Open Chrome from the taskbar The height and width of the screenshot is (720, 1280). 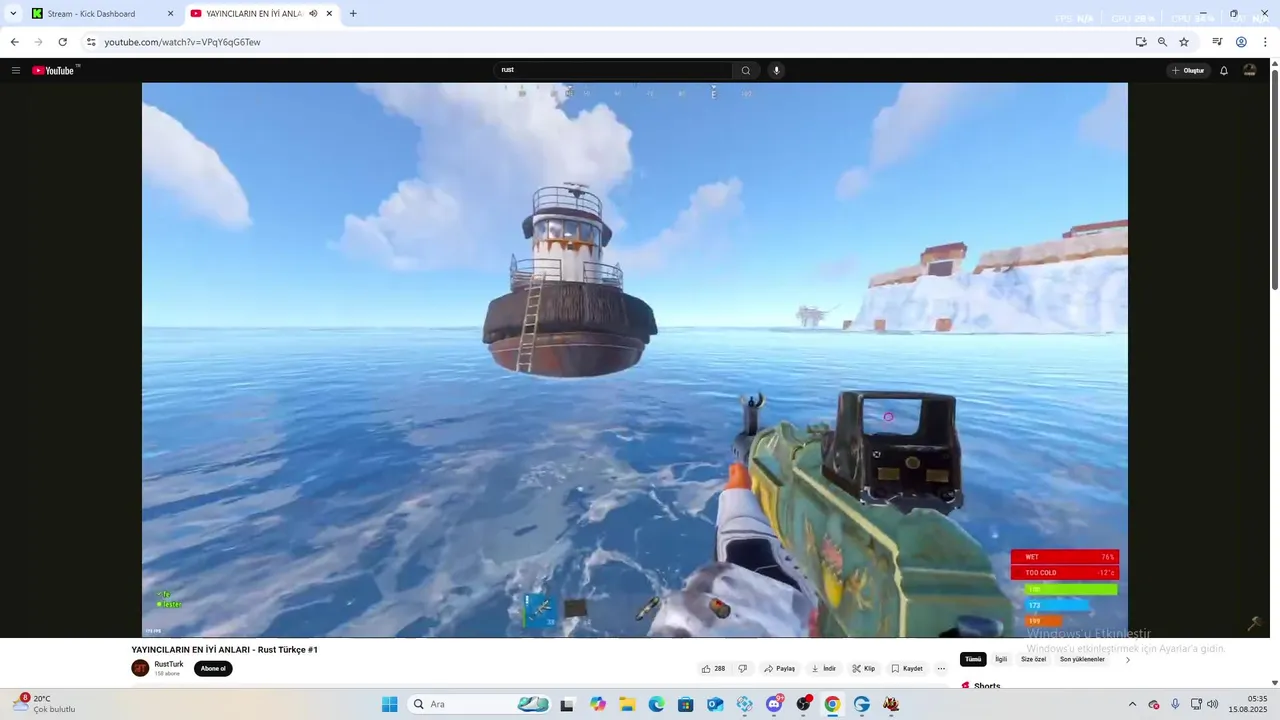click(832, 704)
